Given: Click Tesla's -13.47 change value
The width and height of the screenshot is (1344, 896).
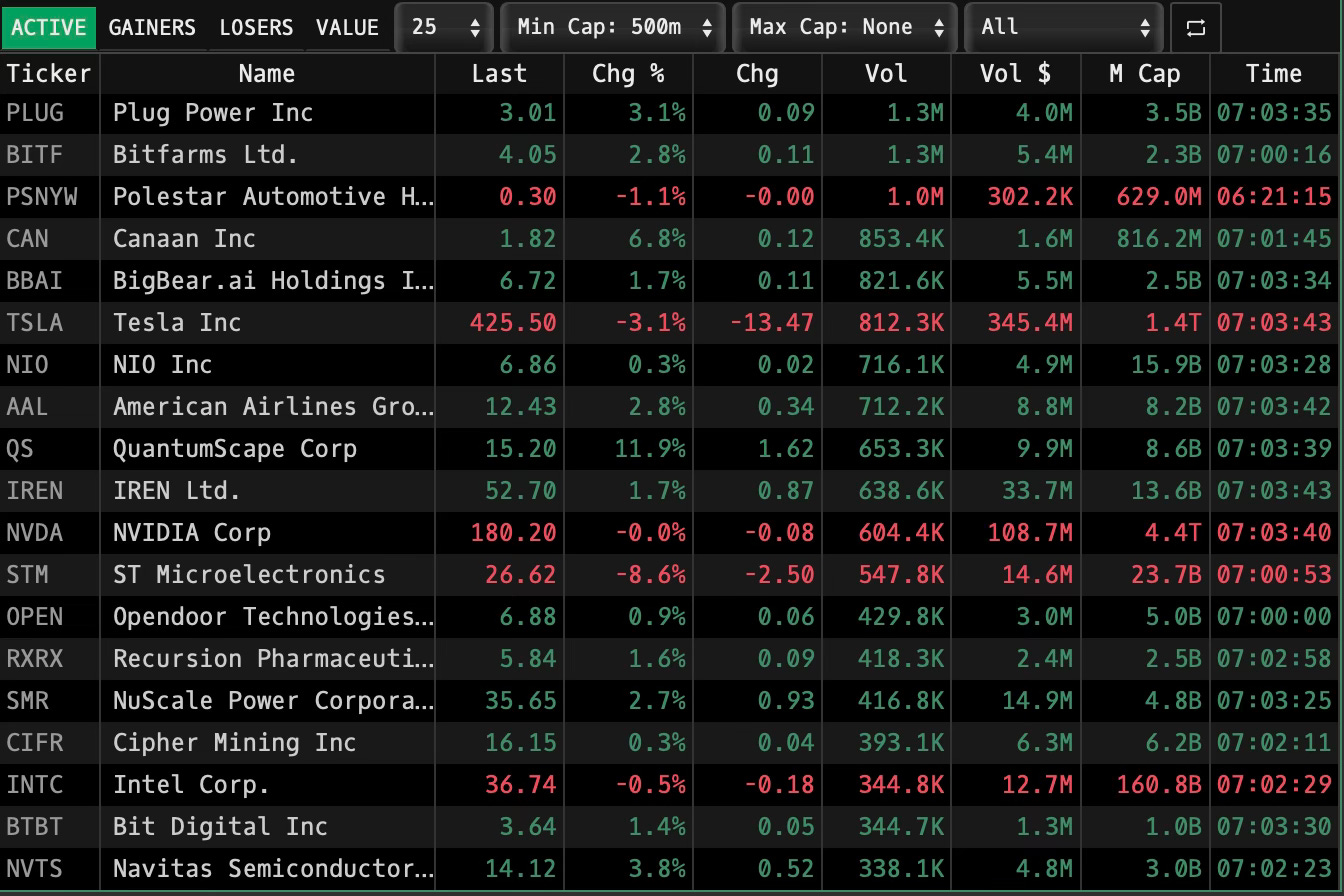Looking at the screenshot, I should tap(772, 323).
